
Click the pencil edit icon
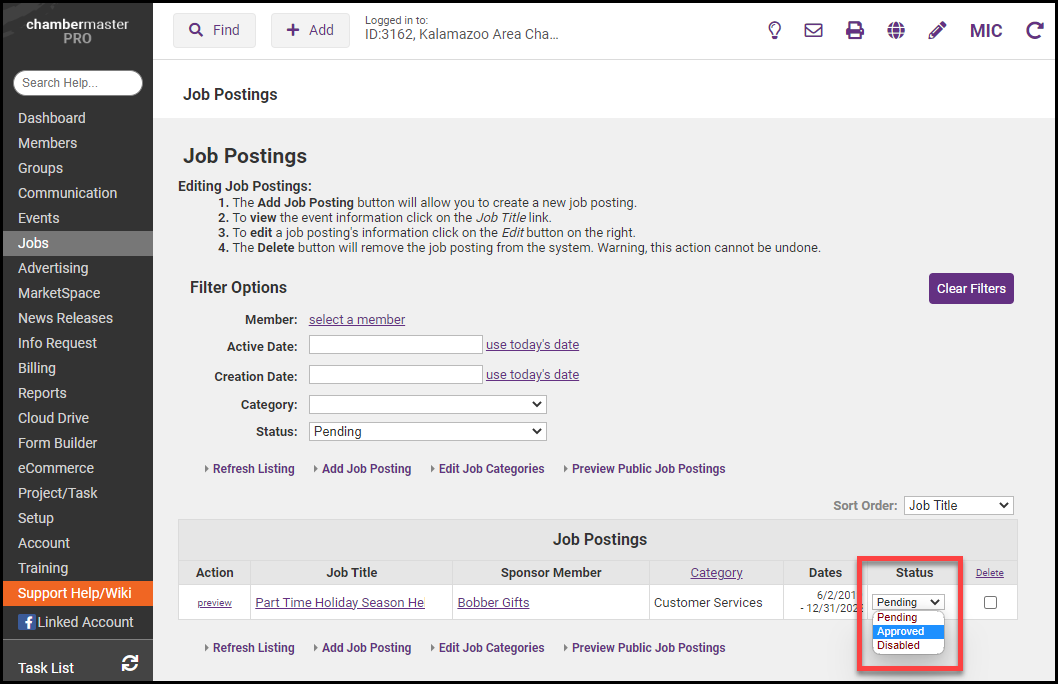[x=937, y=30]
